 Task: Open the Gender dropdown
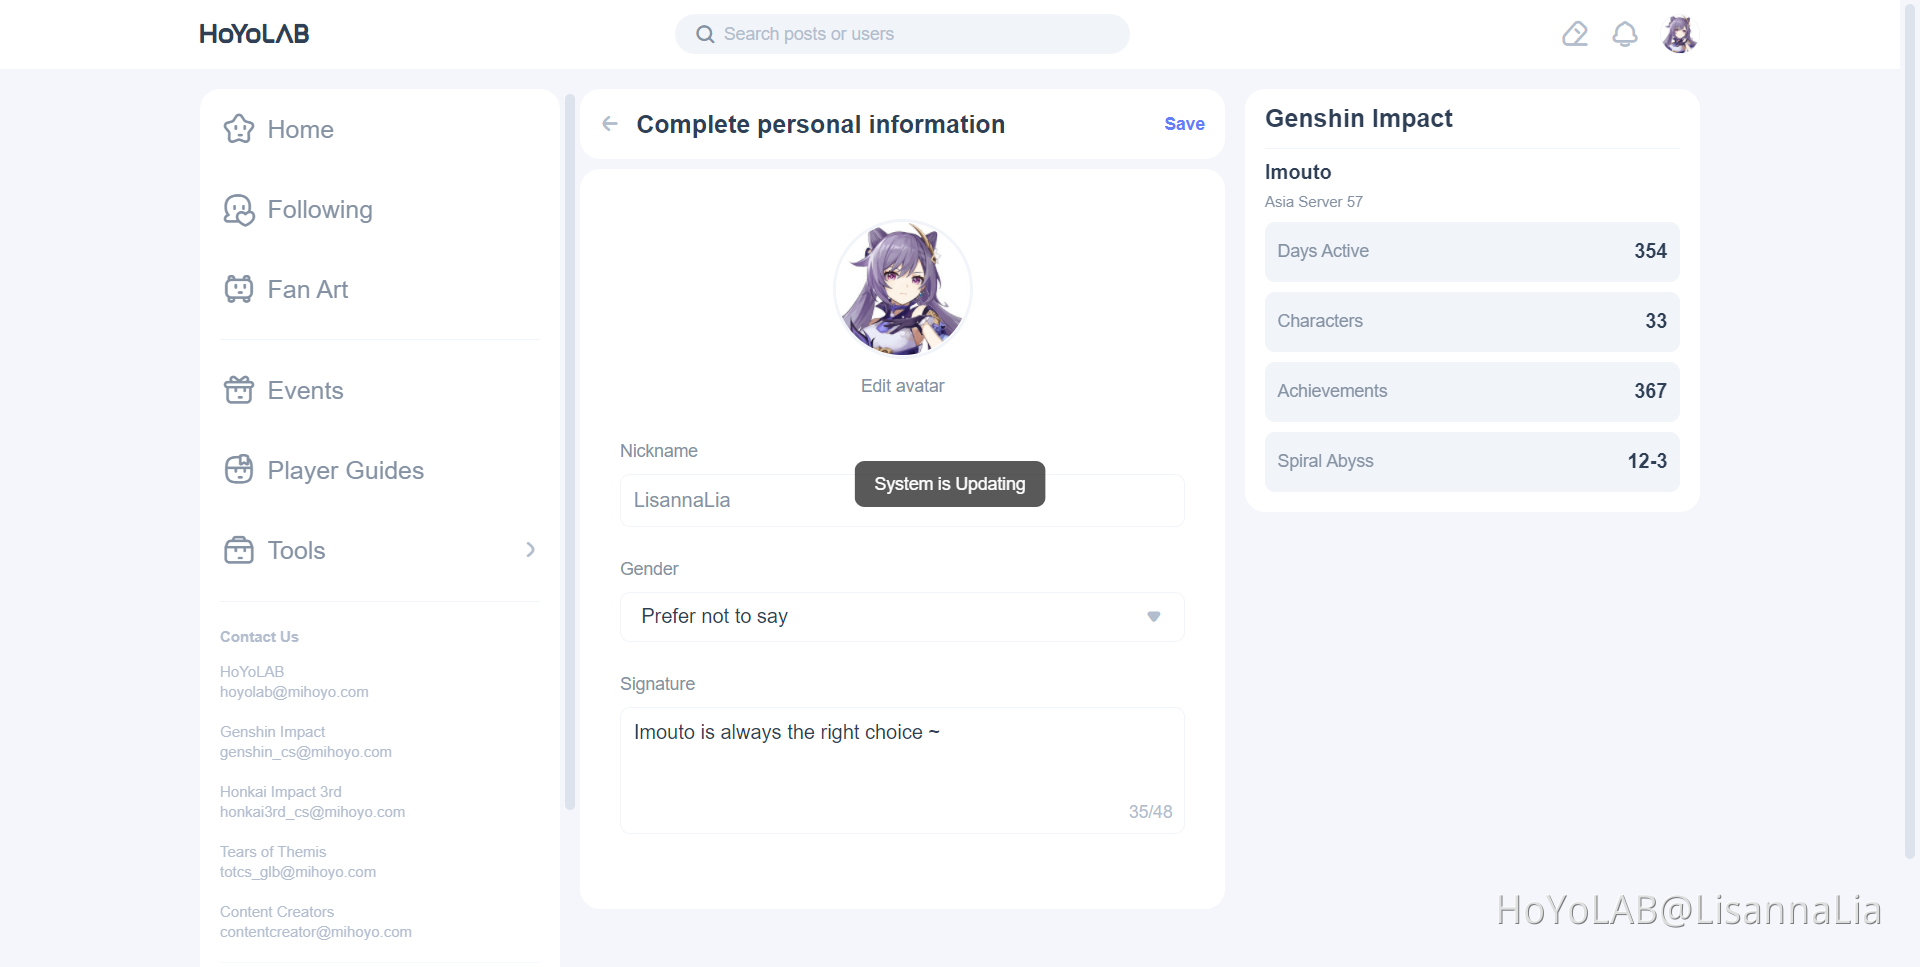[x=902, y=617]
